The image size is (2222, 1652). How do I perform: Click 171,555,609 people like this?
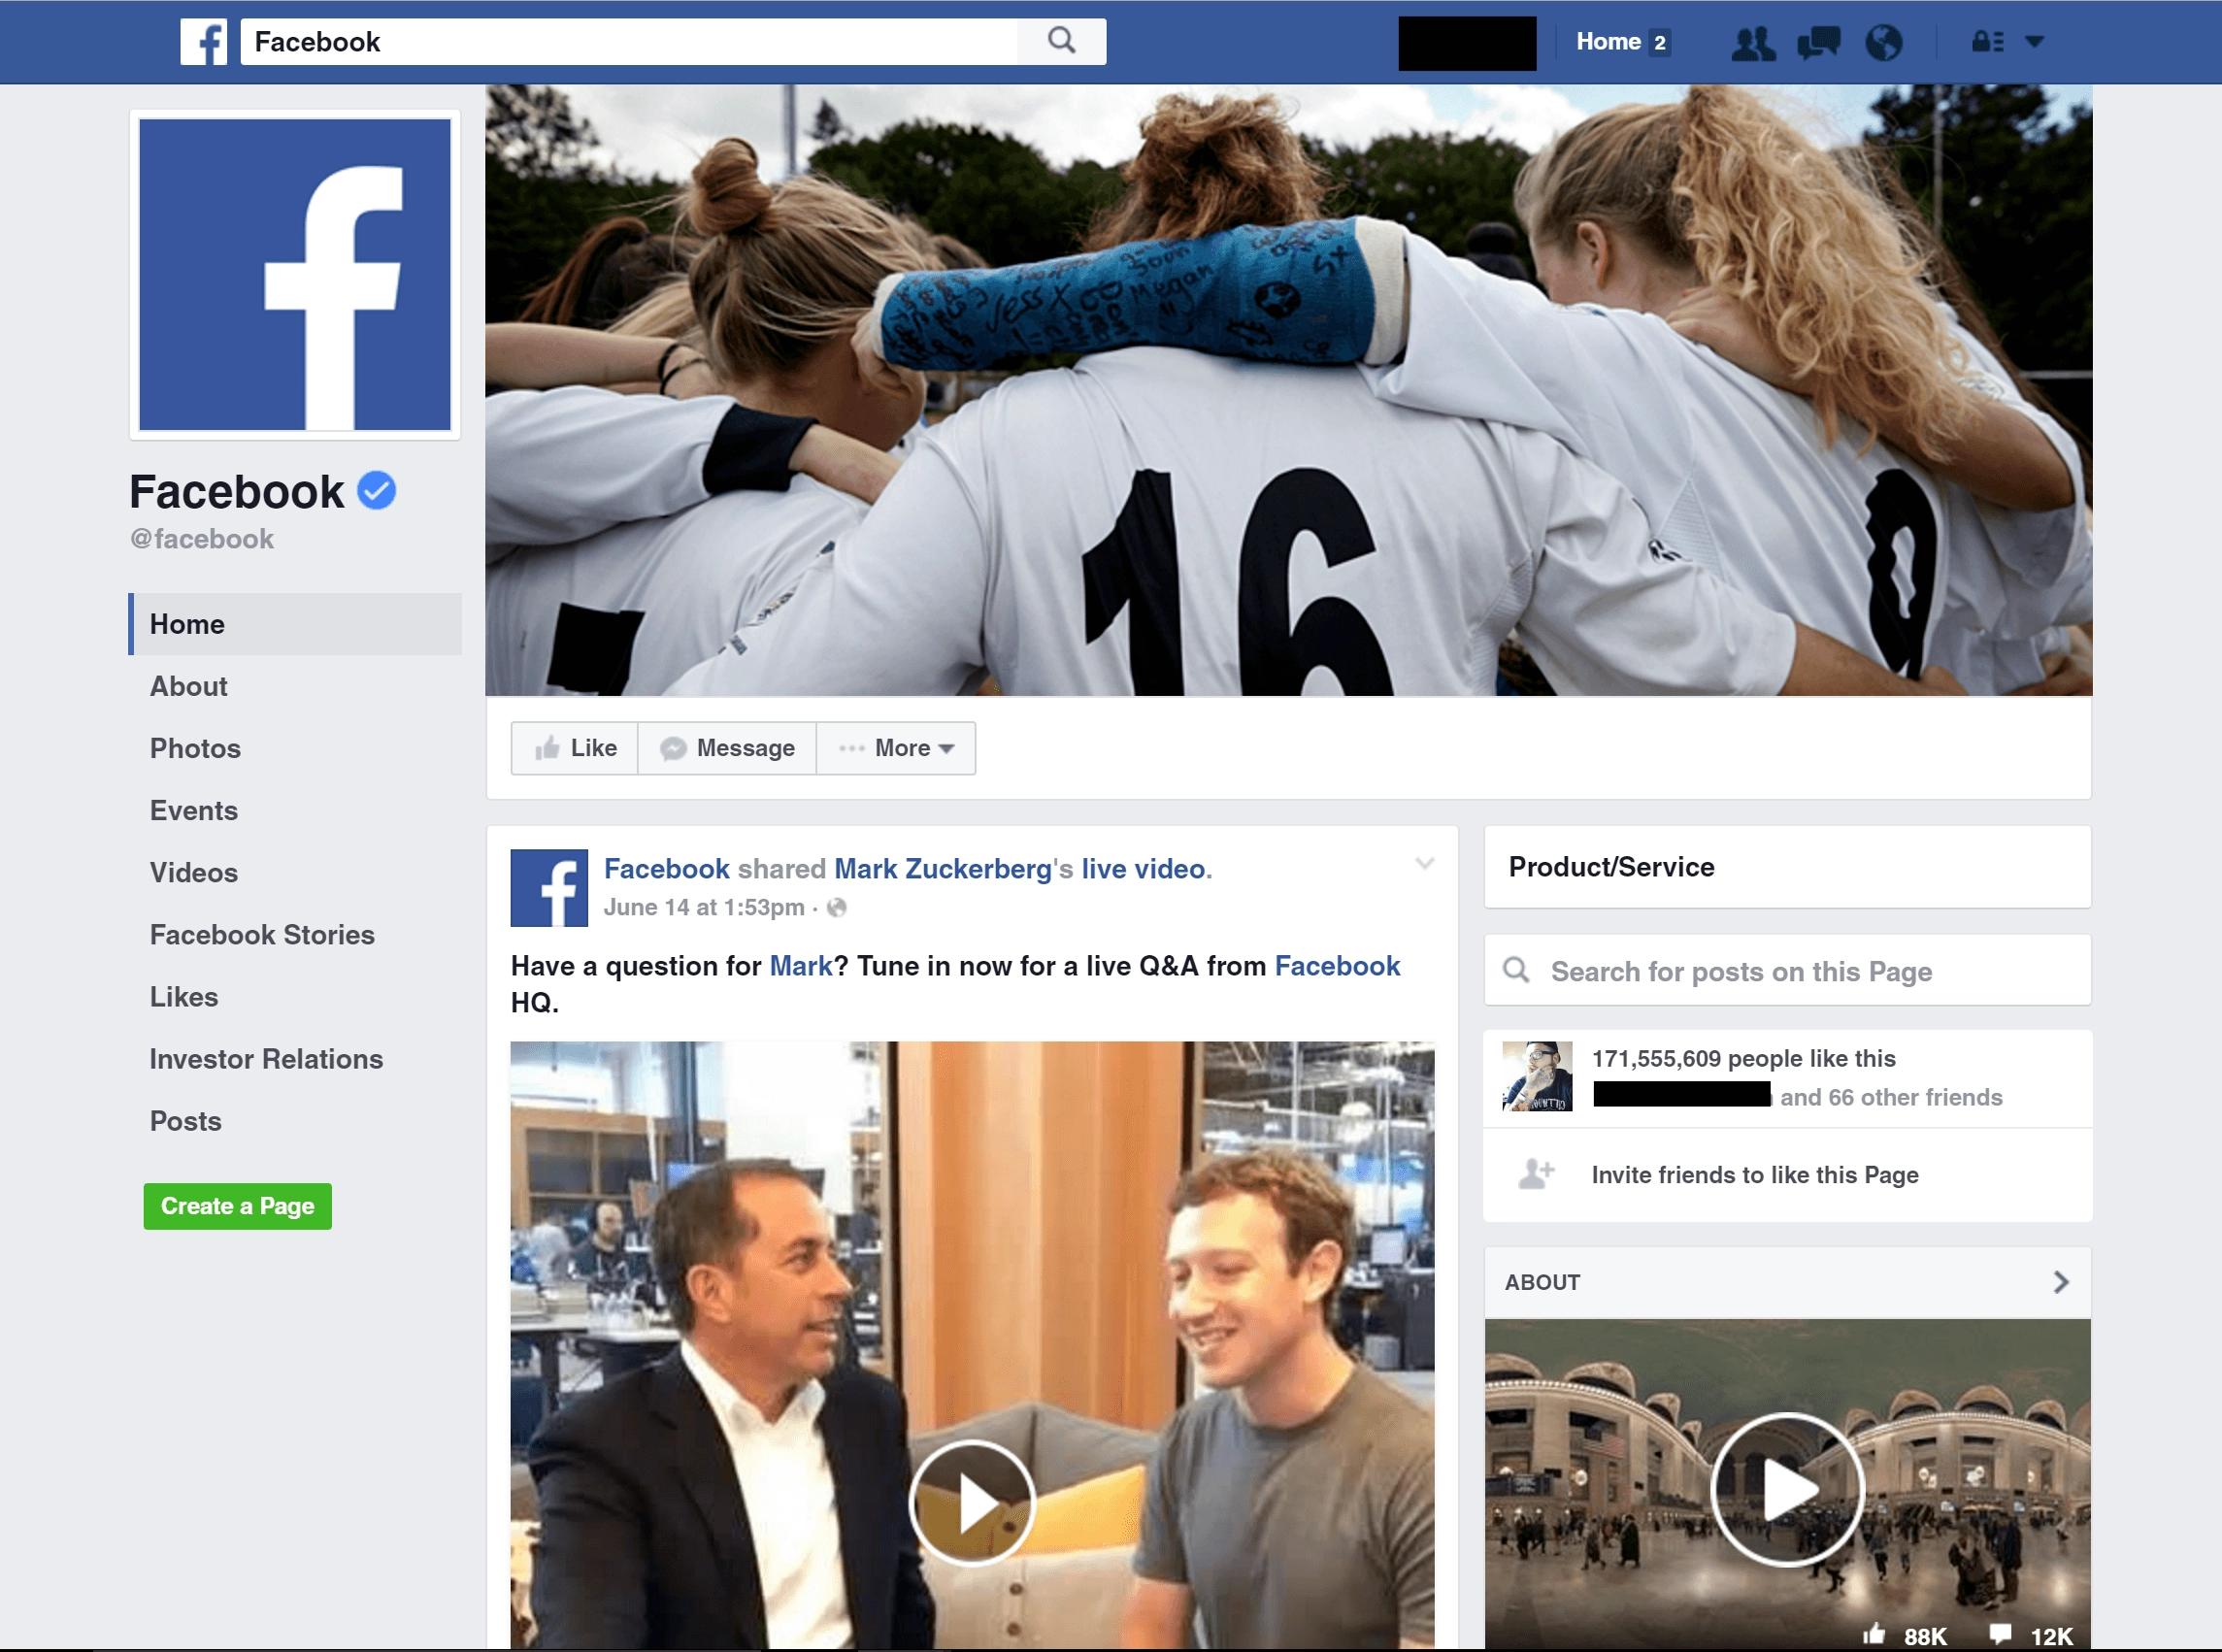tap(1744, 1058)
